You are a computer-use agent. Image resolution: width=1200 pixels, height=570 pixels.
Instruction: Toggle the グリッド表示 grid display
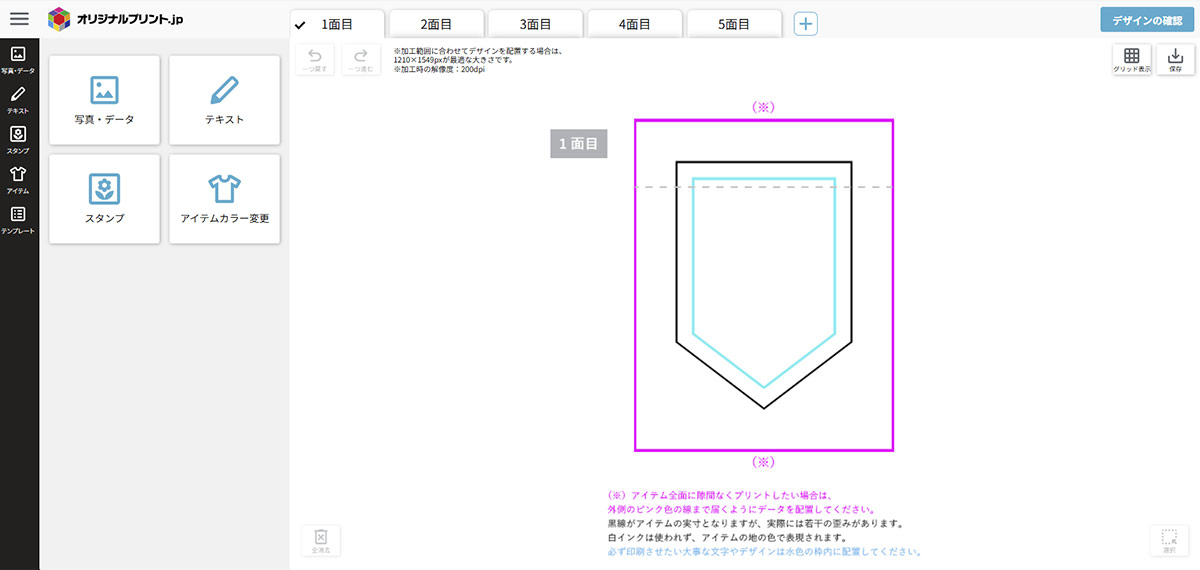pyautogui.click(x=1131, y=60)
